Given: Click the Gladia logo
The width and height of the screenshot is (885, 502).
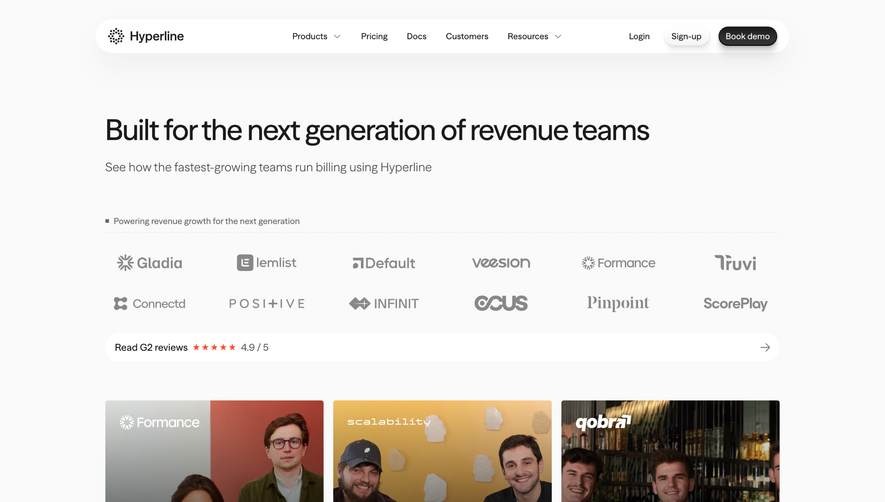Looking at the screenshot, I should 150,263.
